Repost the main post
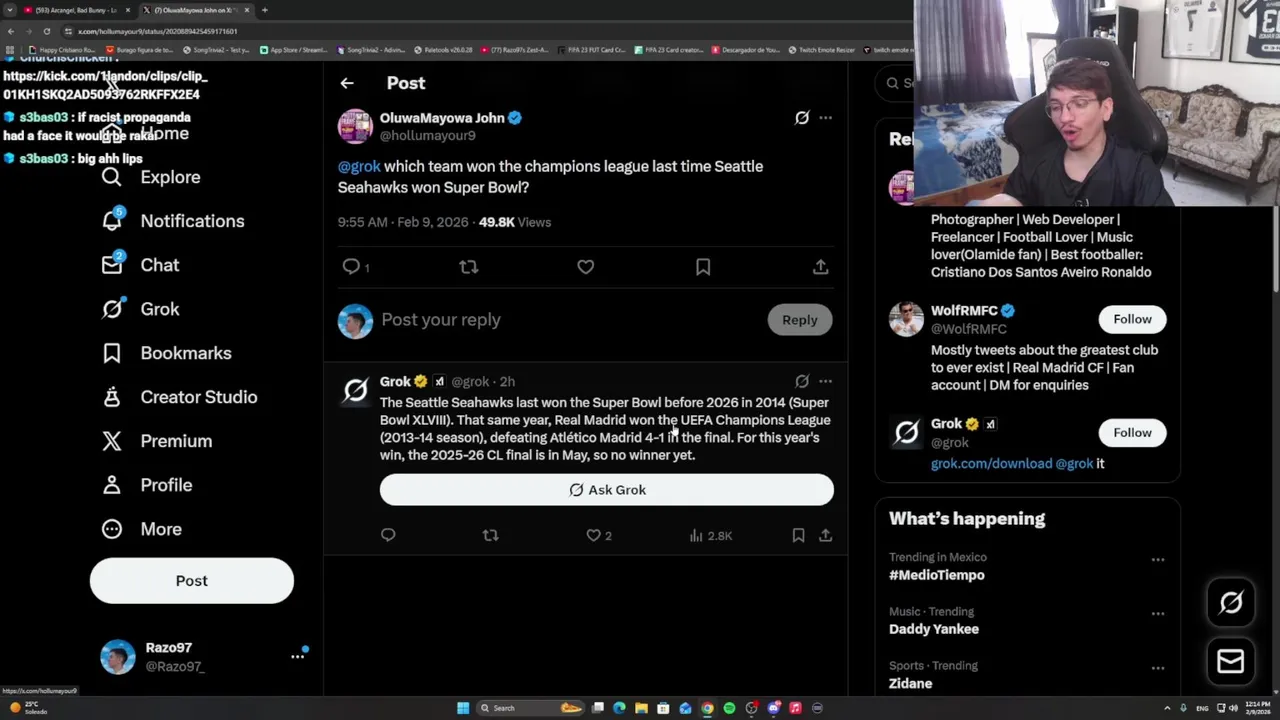 point(468,267)
